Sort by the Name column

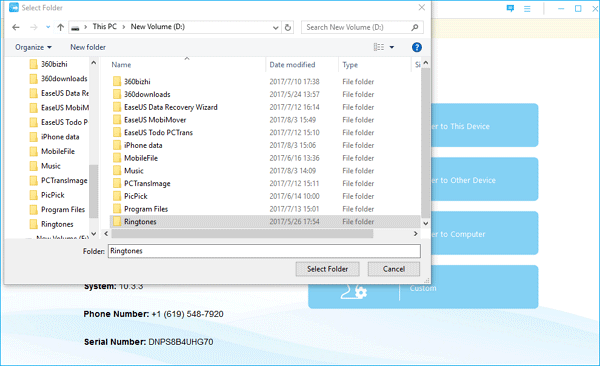[121, 65]
